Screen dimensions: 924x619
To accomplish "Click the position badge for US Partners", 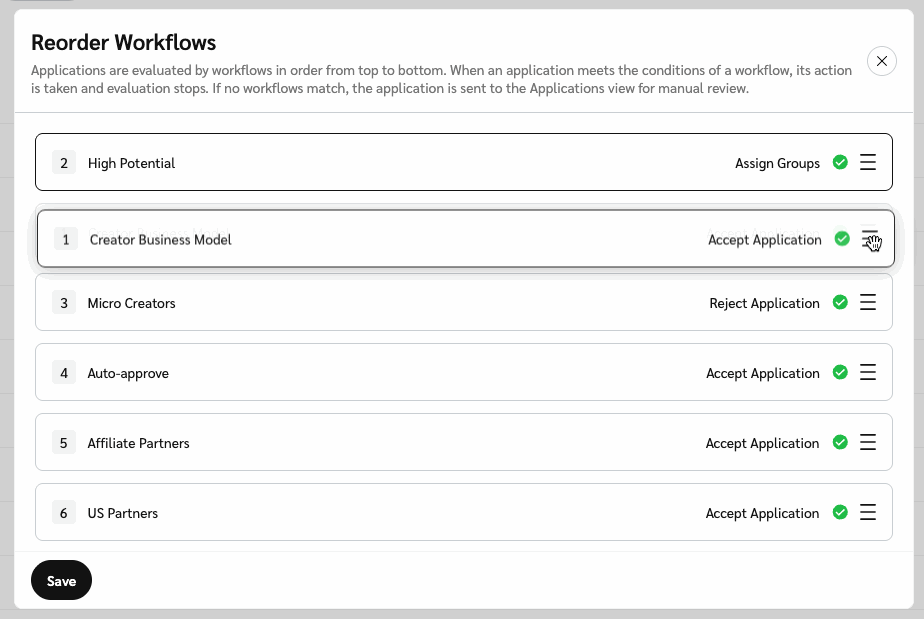I will coord(64,512).
